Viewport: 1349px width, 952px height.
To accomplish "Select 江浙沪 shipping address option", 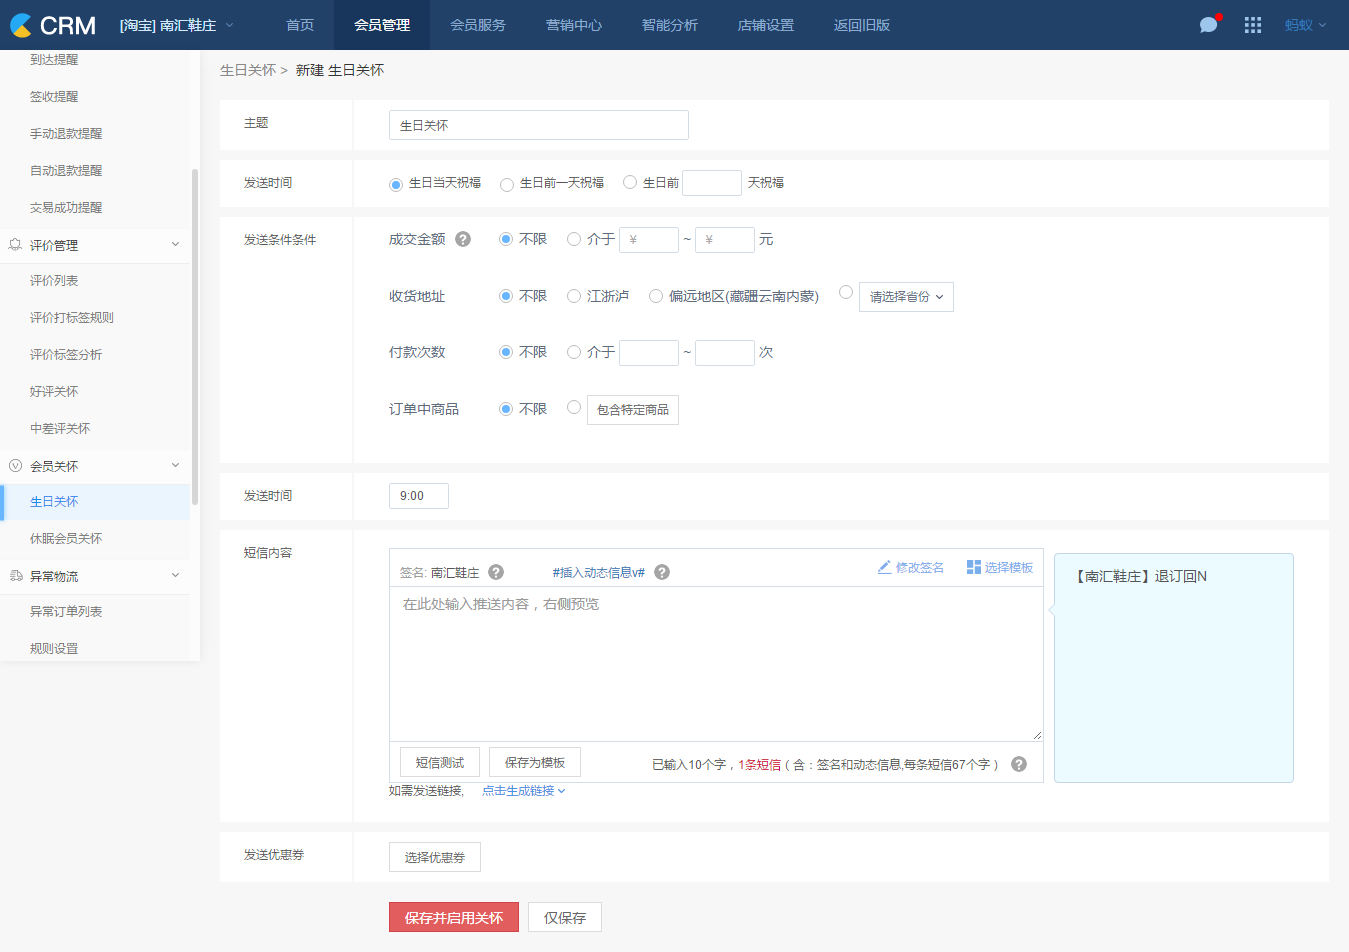I will (x=574, y=296).
